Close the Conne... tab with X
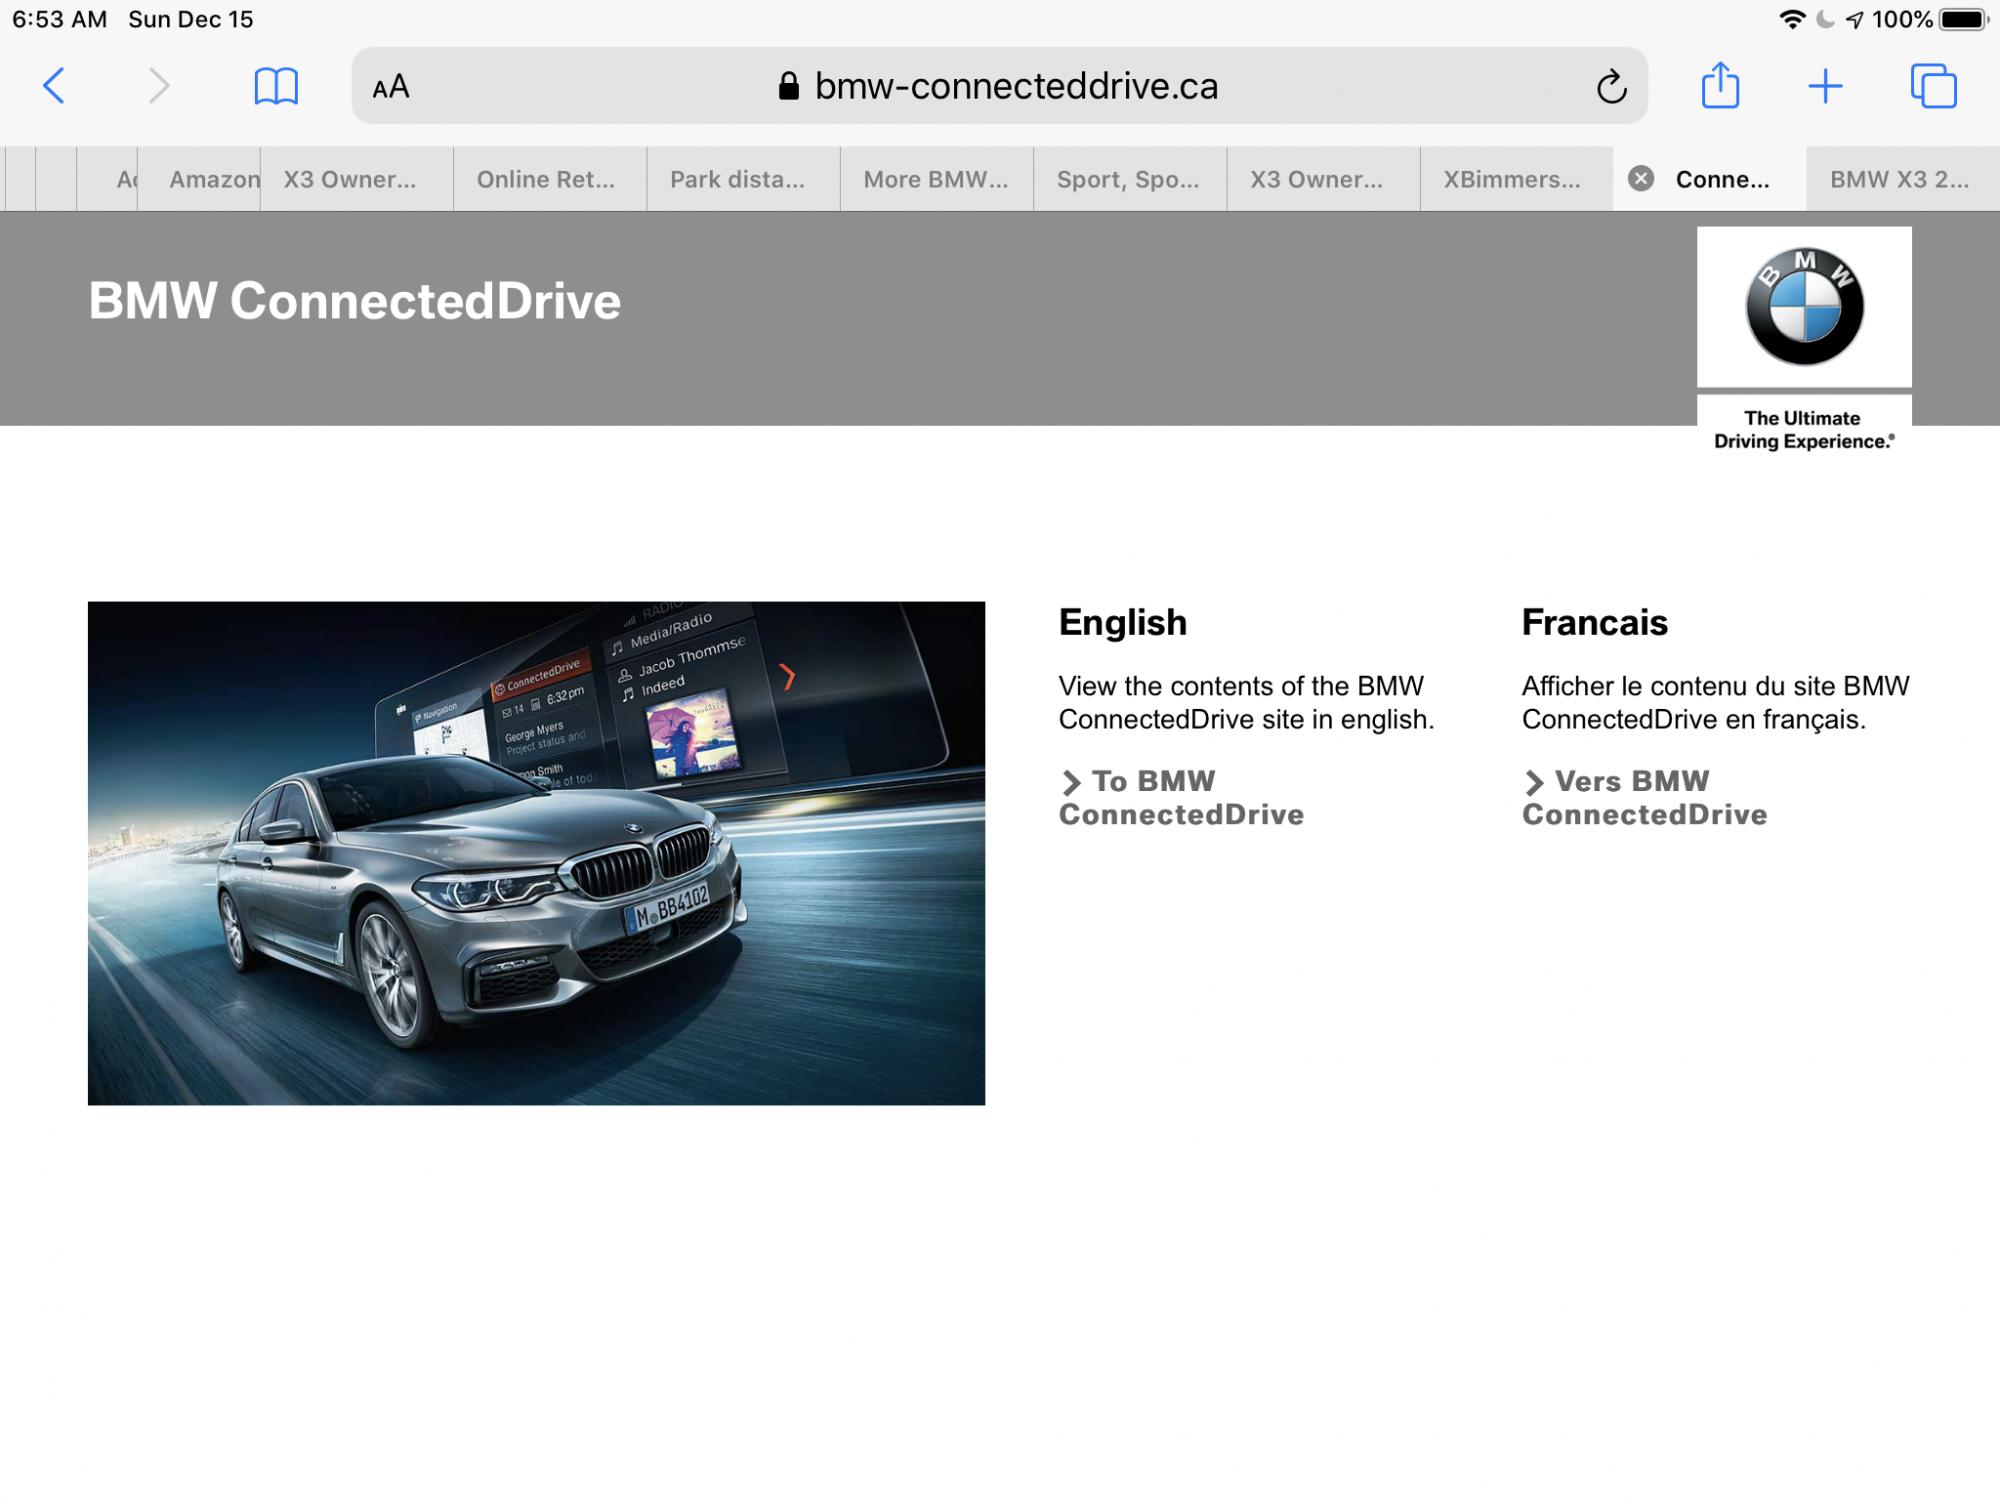 1640,179
